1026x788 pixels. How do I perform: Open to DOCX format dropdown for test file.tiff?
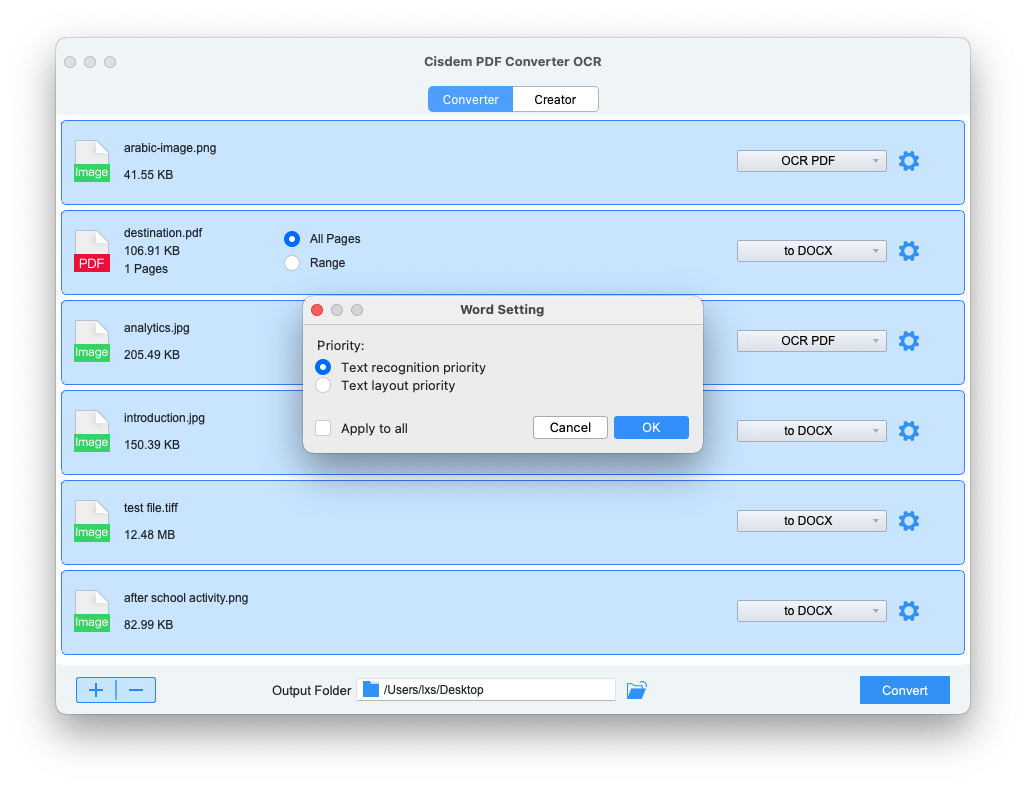coord(811,521)
